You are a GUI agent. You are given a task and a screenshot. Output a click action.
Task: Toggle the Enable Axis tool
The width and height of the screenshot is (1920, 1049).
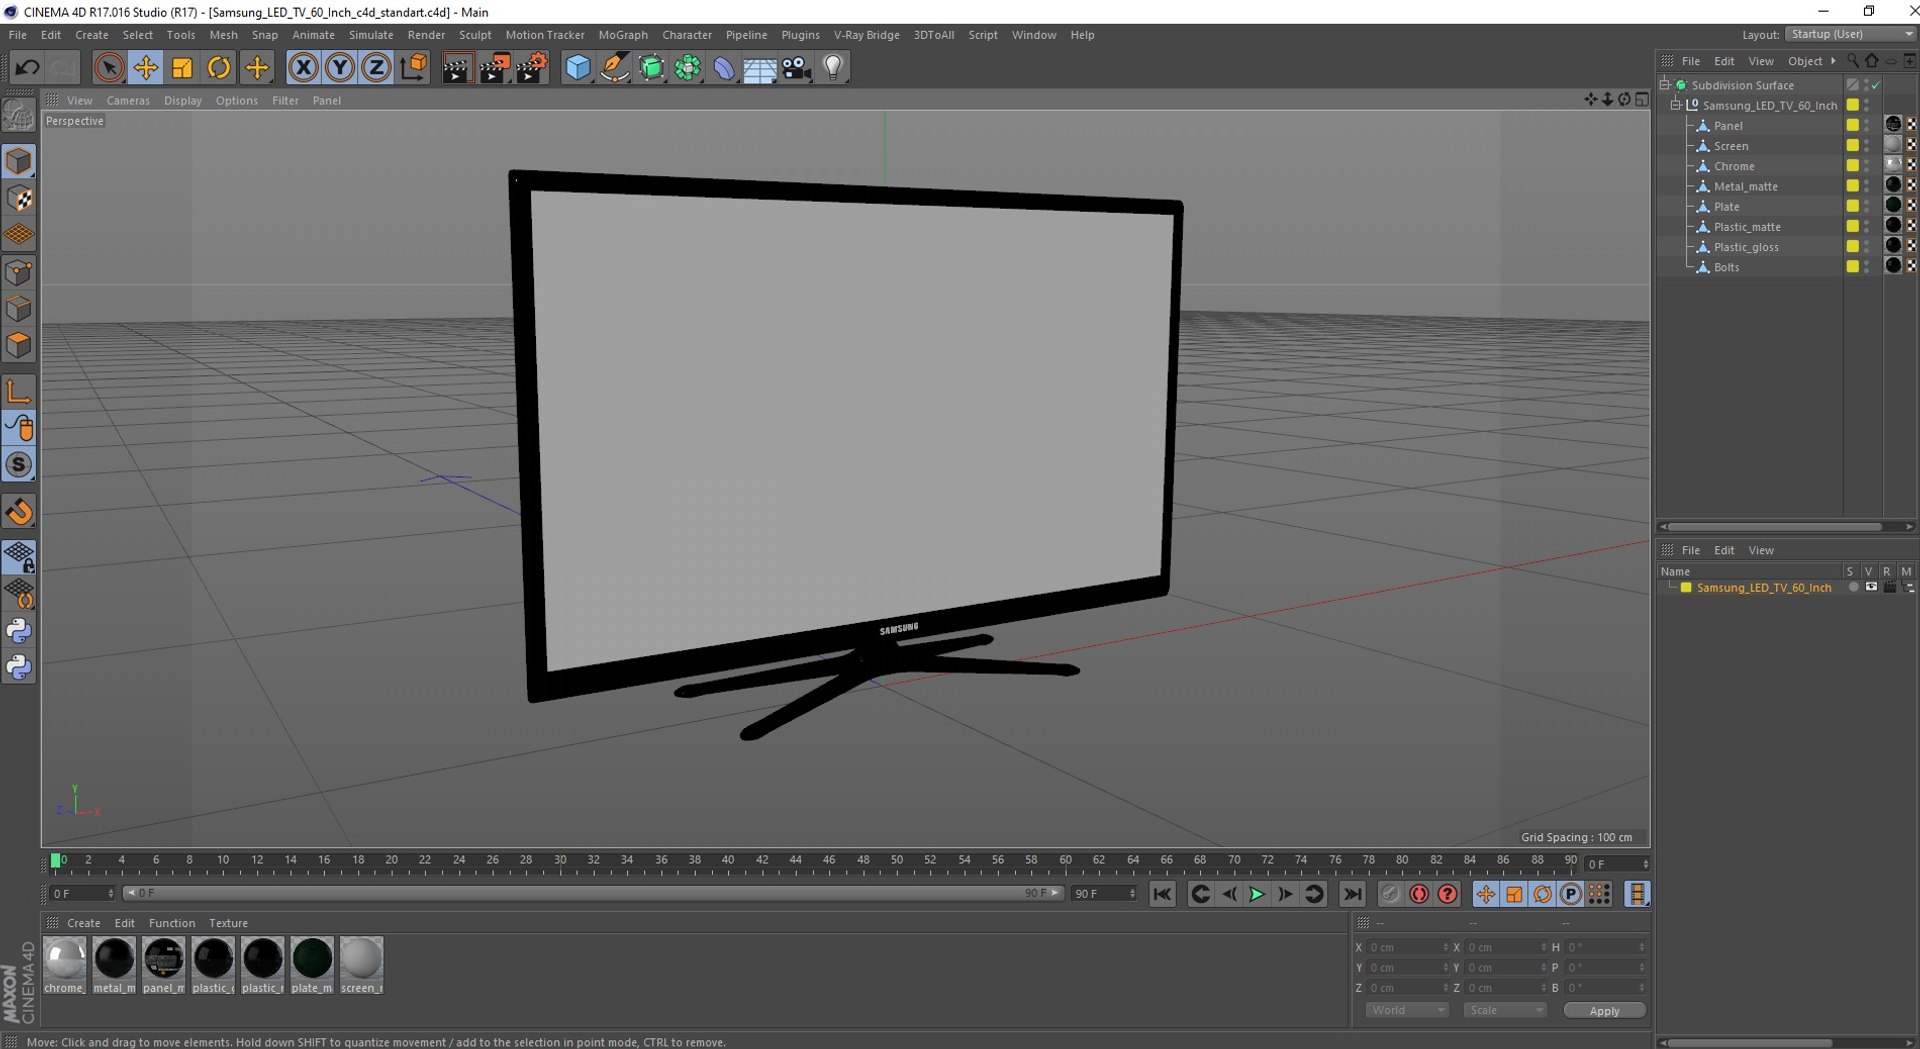point(19,391)
